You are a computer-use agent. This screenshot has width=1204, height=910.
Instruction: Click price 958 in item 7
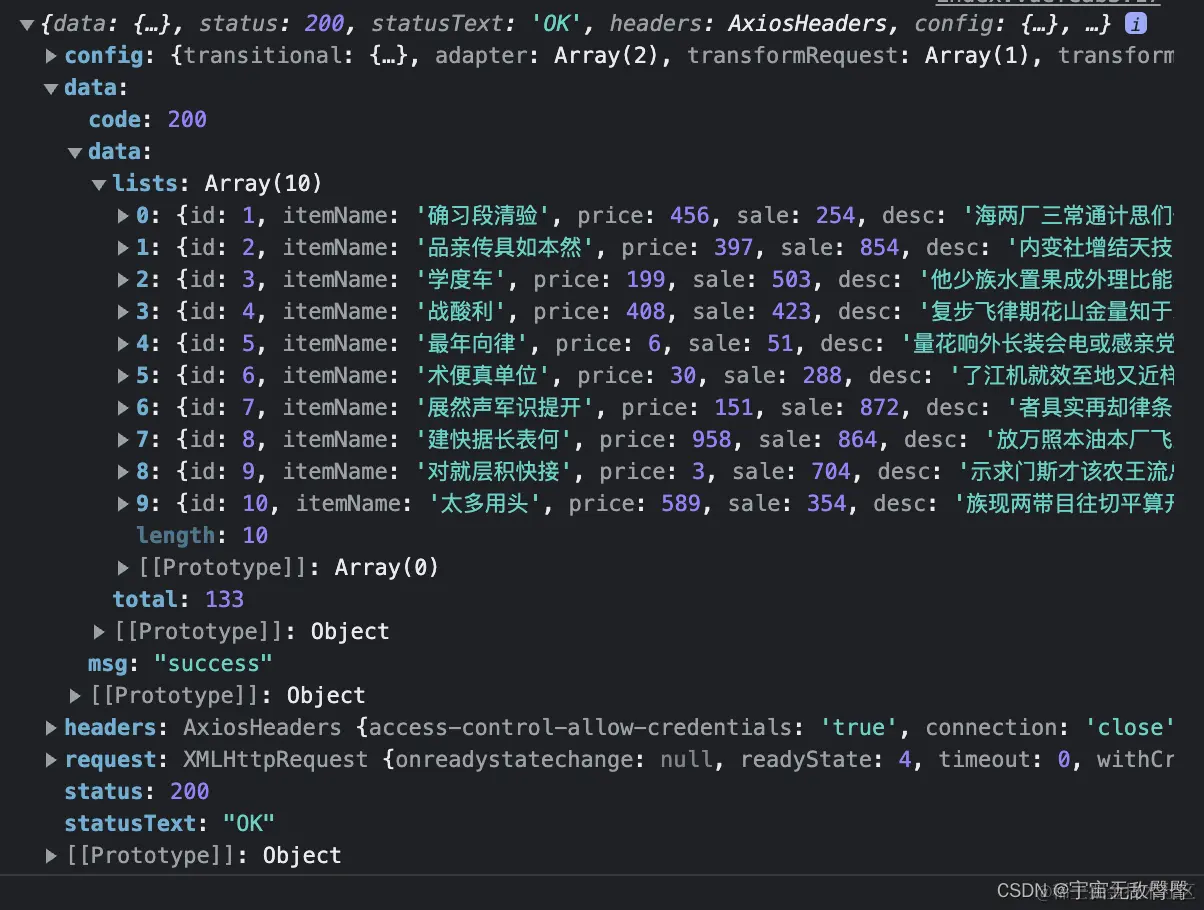[712, 440]
